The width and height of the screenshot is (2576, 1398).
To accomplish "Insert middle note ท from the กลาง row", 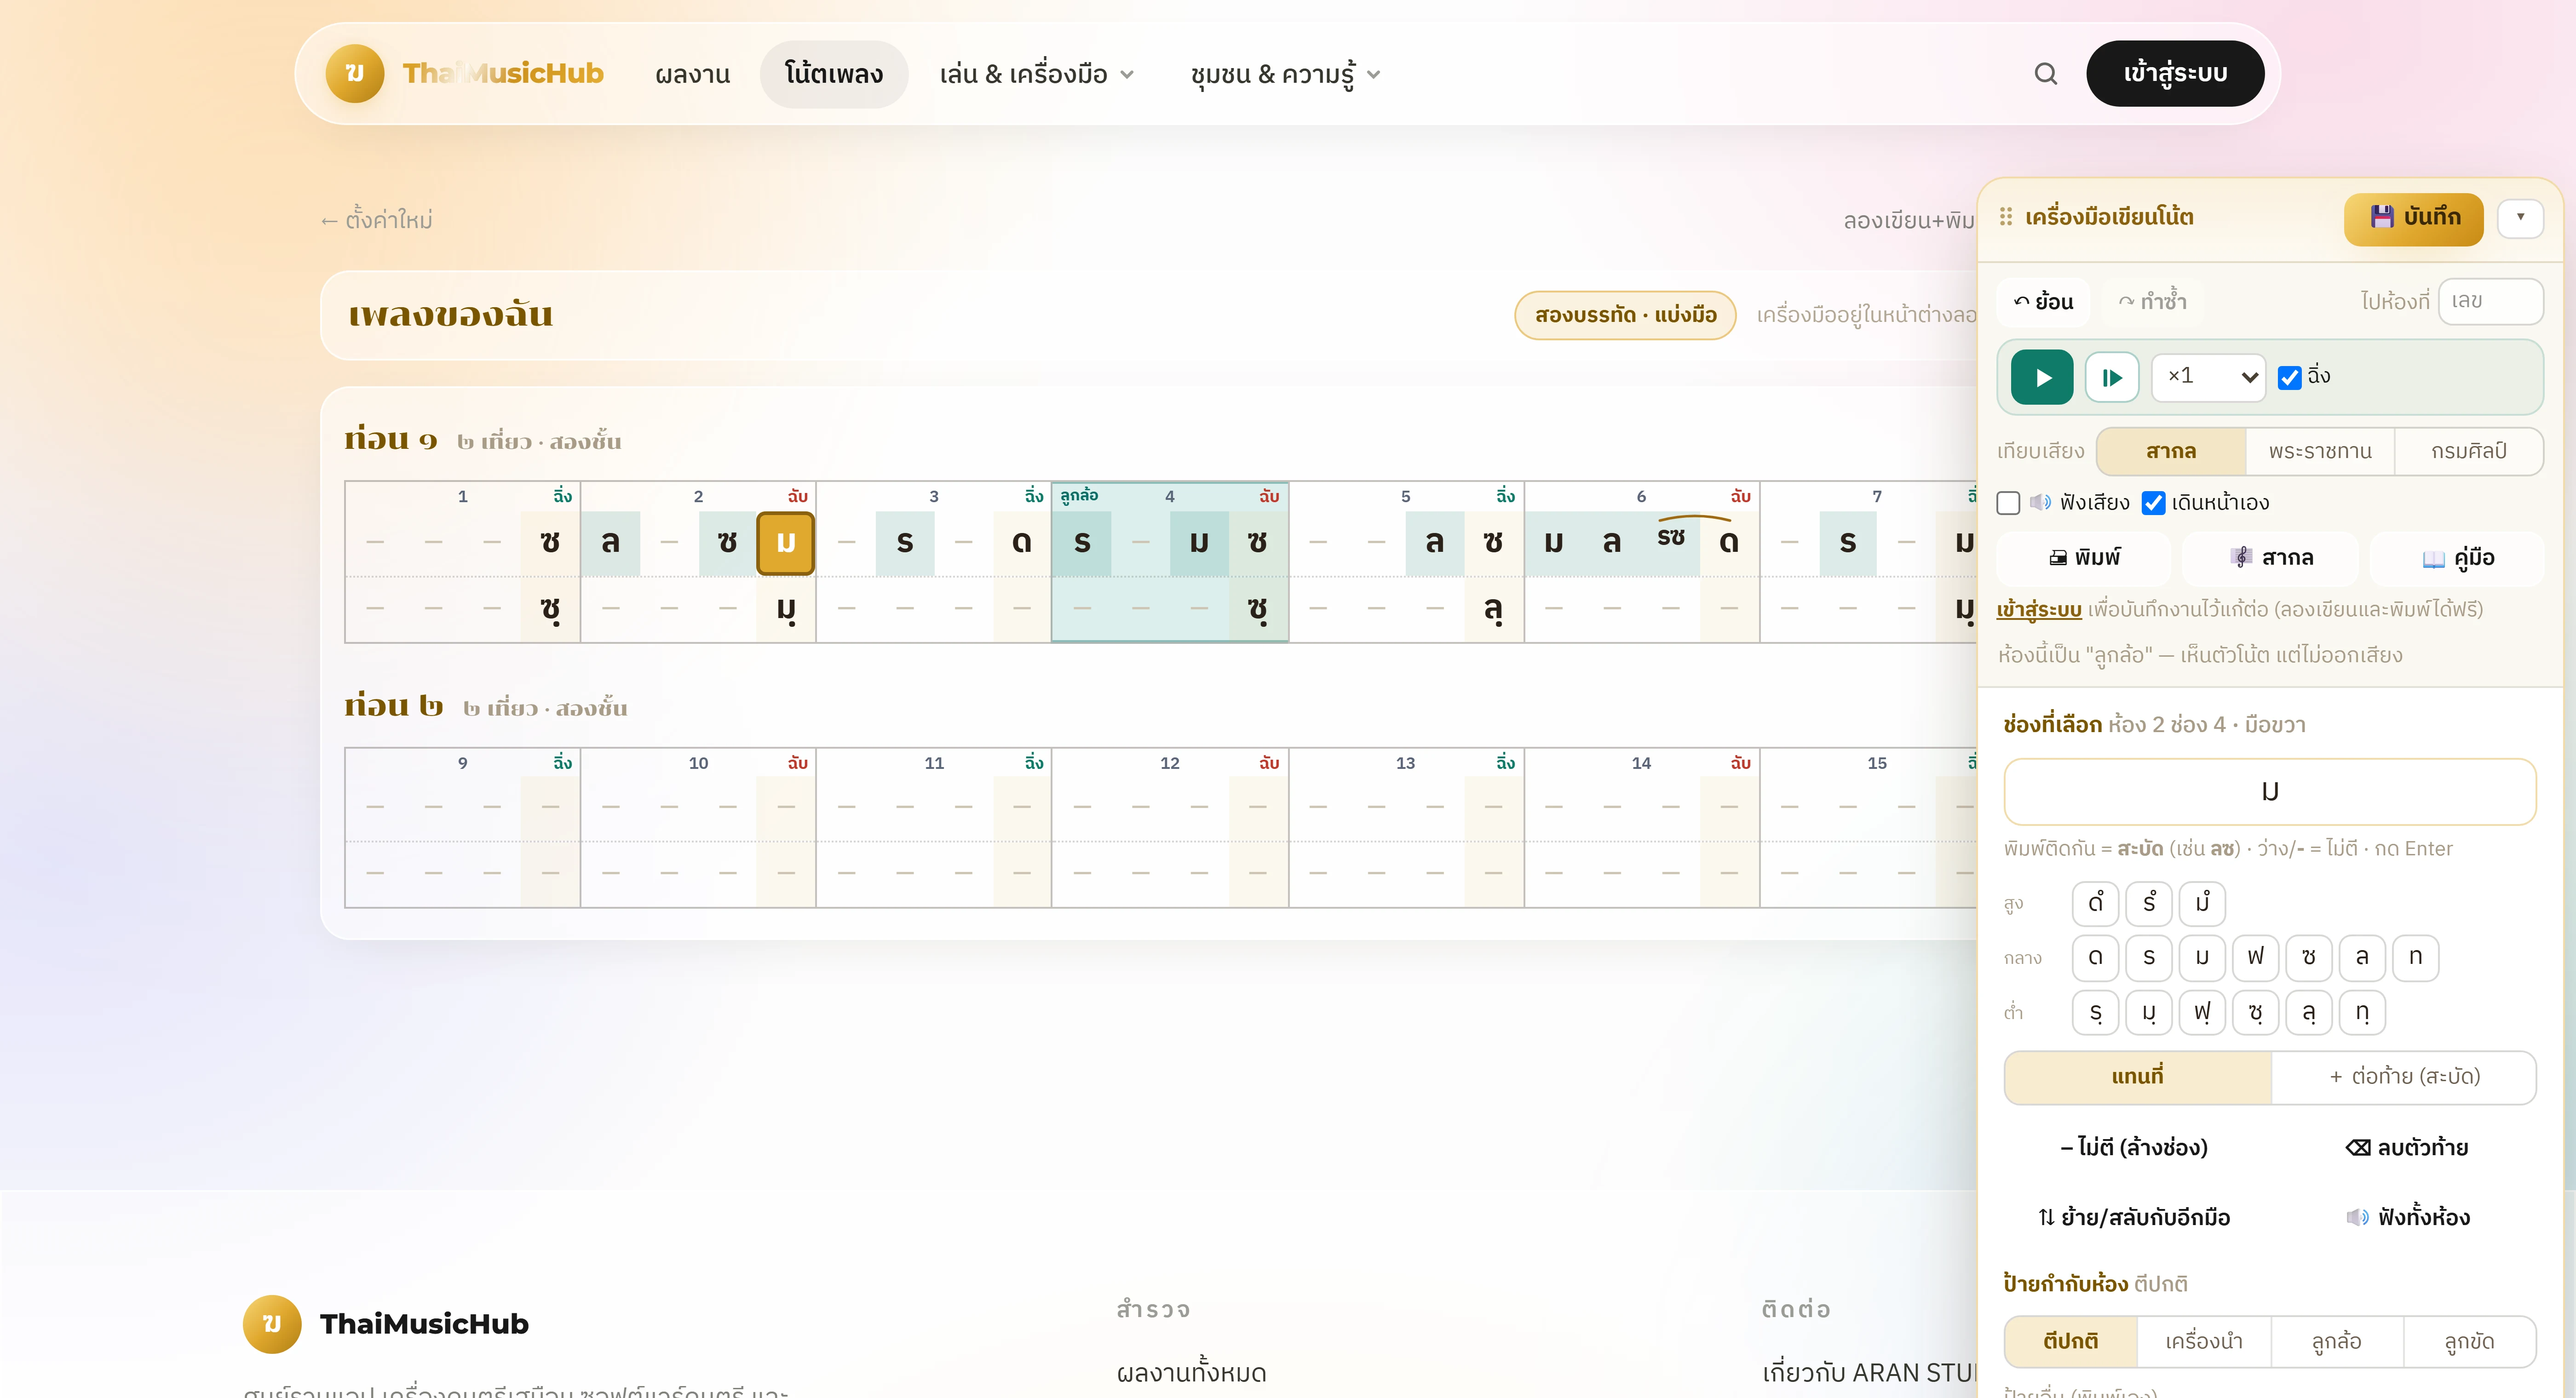I will (x=2415, y=957).
